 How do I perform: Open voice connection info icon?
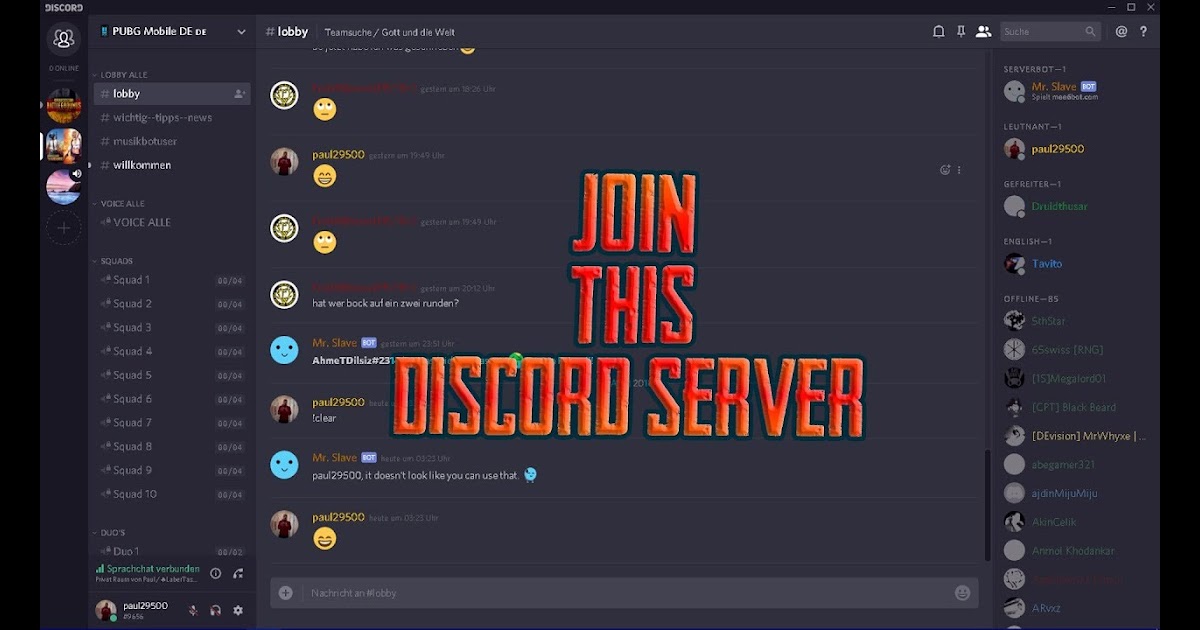[x=215, y=573]
